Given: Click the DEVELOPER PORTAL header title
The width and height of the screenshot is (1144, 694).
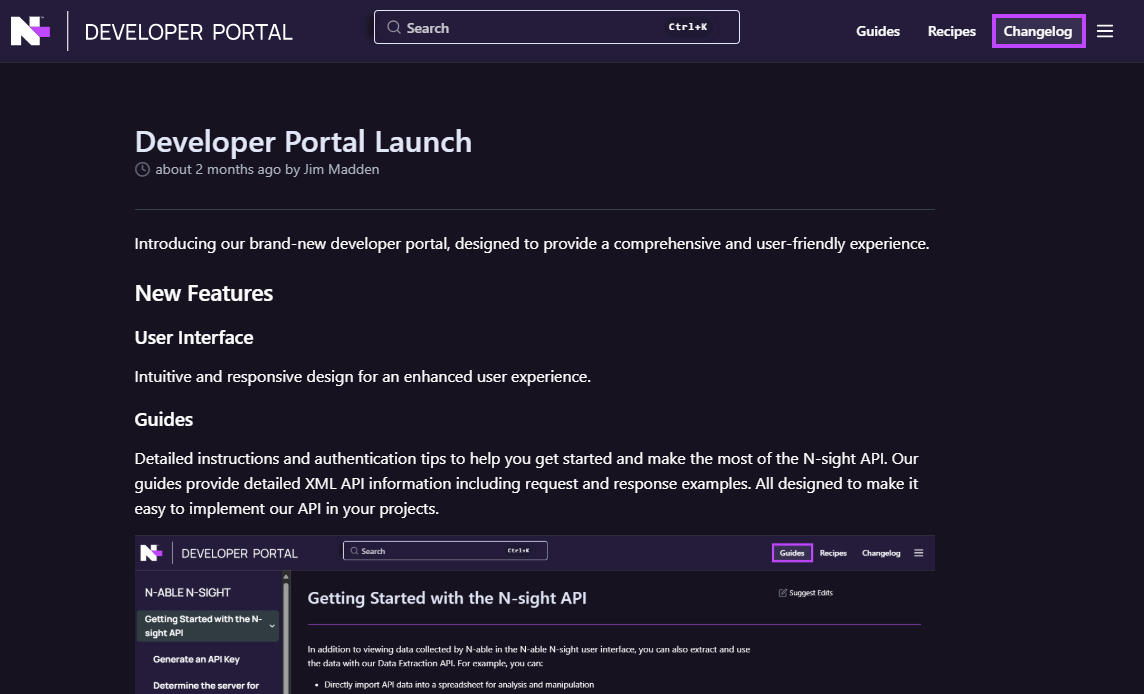Looking at the screenshot, I should [188, 32].
